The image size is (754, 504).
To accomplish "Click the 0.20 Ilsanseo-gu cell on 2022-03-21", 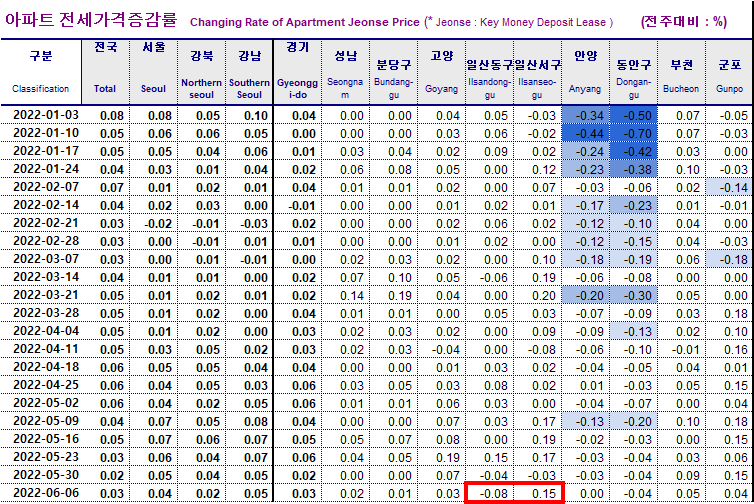I will pos(538,295).
